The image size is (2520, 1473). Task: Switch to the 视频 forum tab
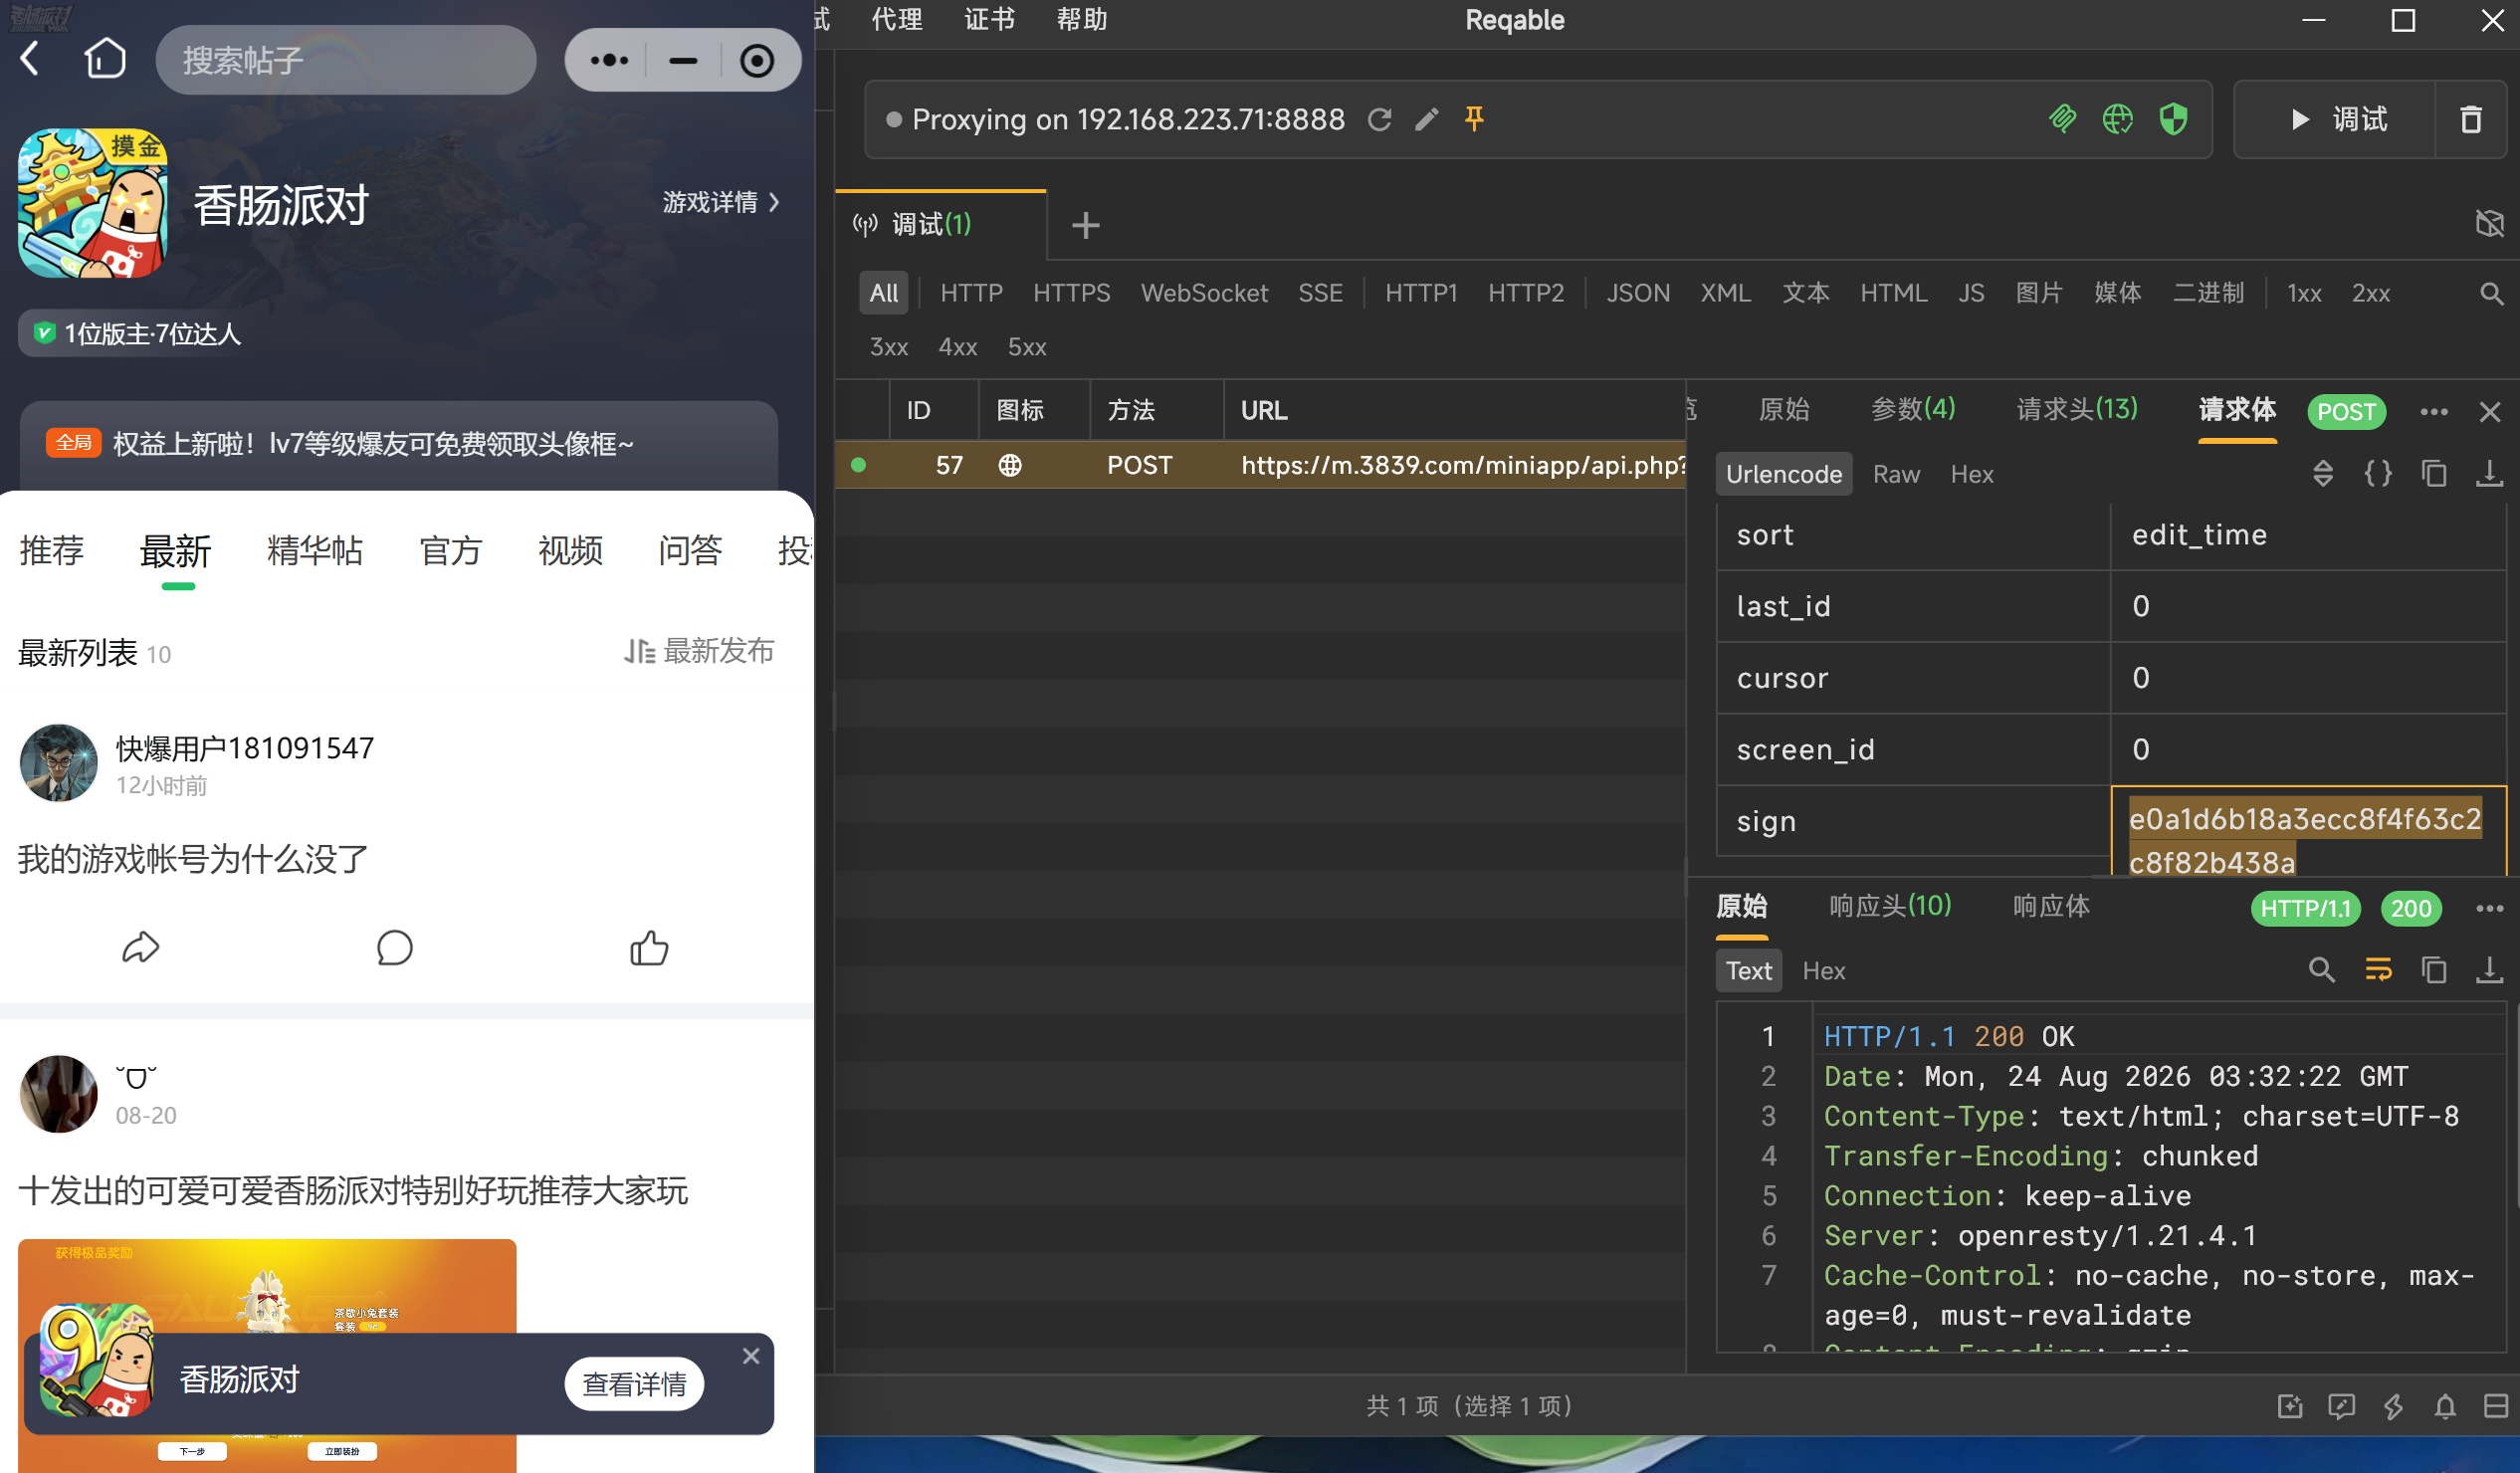point(571,550)
